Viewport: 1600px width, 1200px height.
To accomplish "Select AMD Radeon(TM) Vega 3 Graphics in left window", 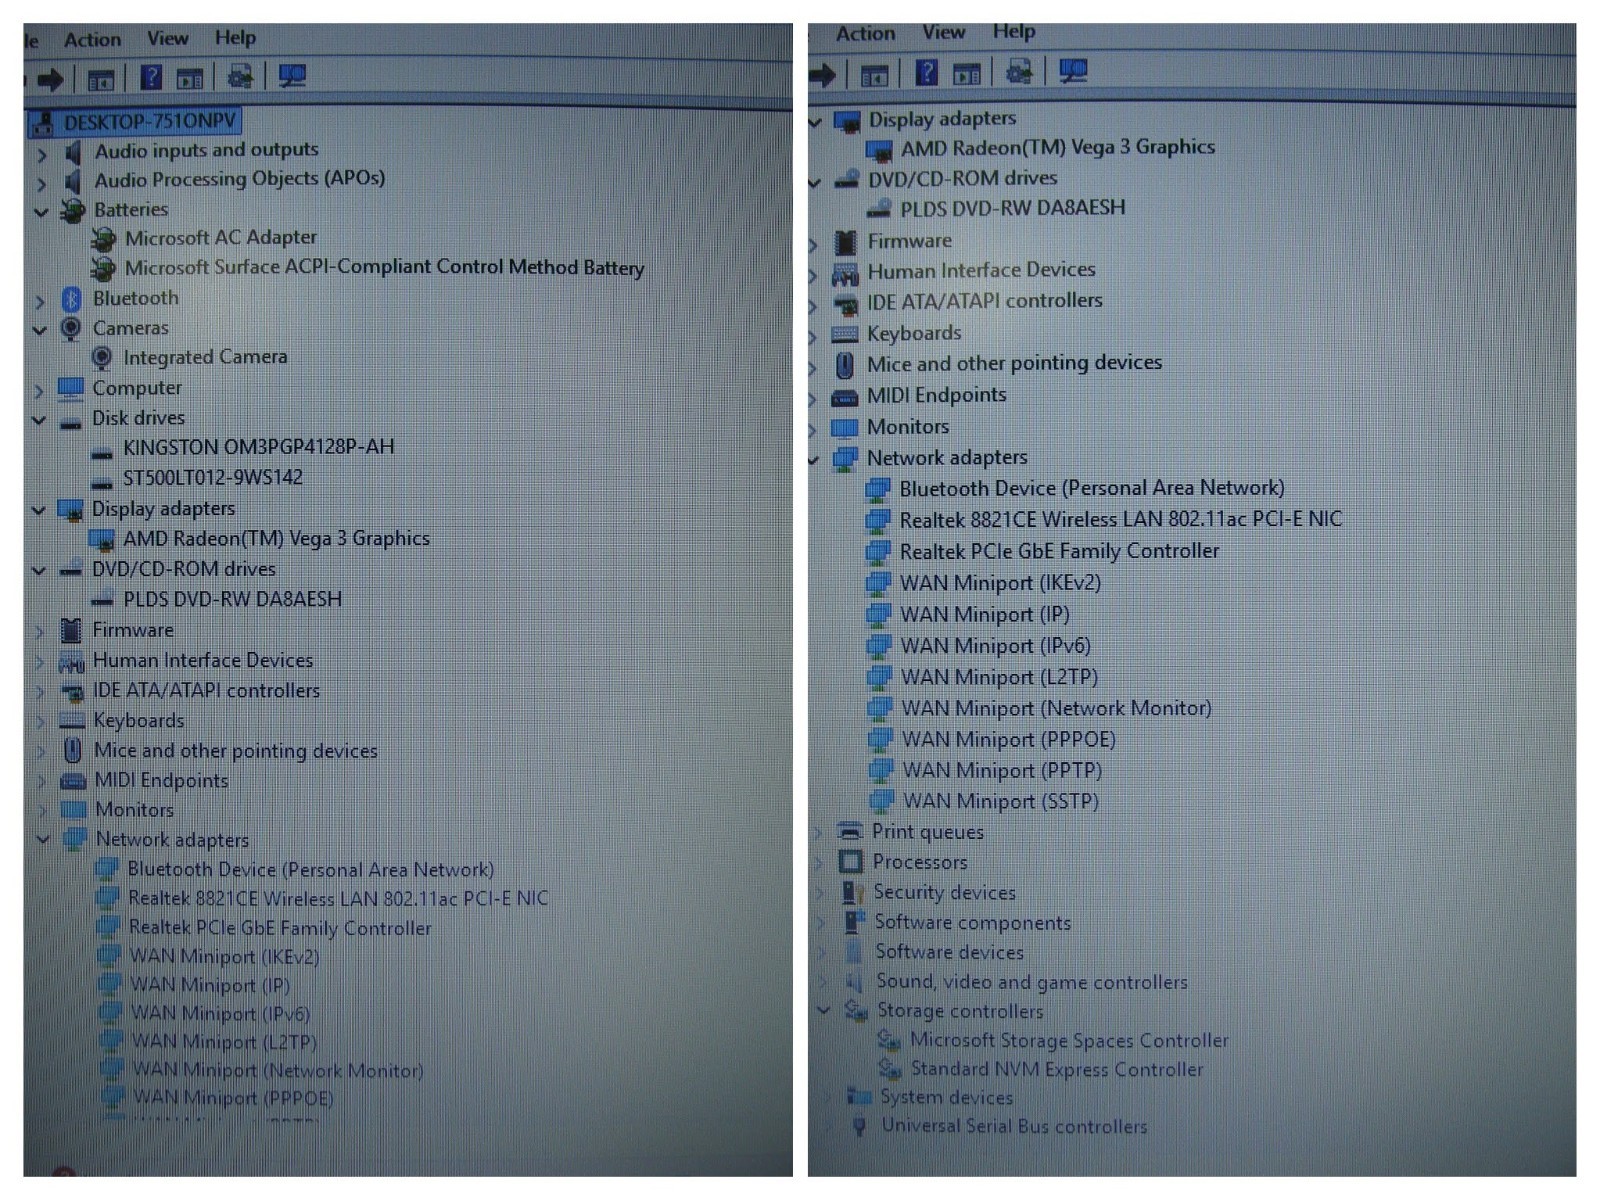I will point(276,539).
